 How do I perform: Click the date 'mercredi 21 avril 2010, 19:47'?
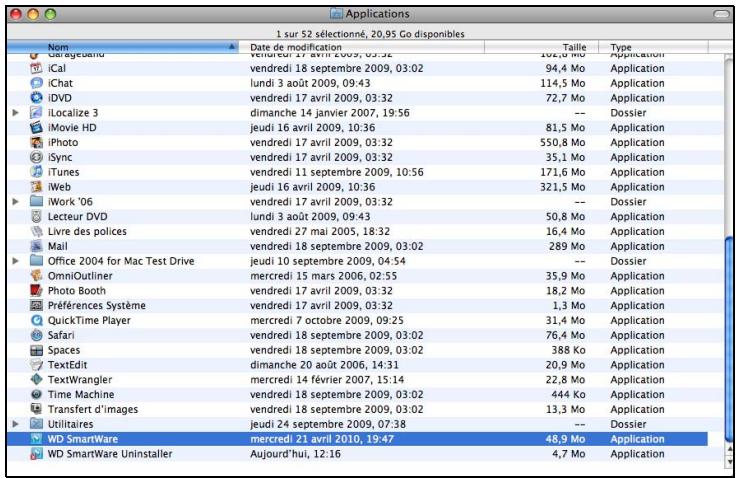[322, 439]
